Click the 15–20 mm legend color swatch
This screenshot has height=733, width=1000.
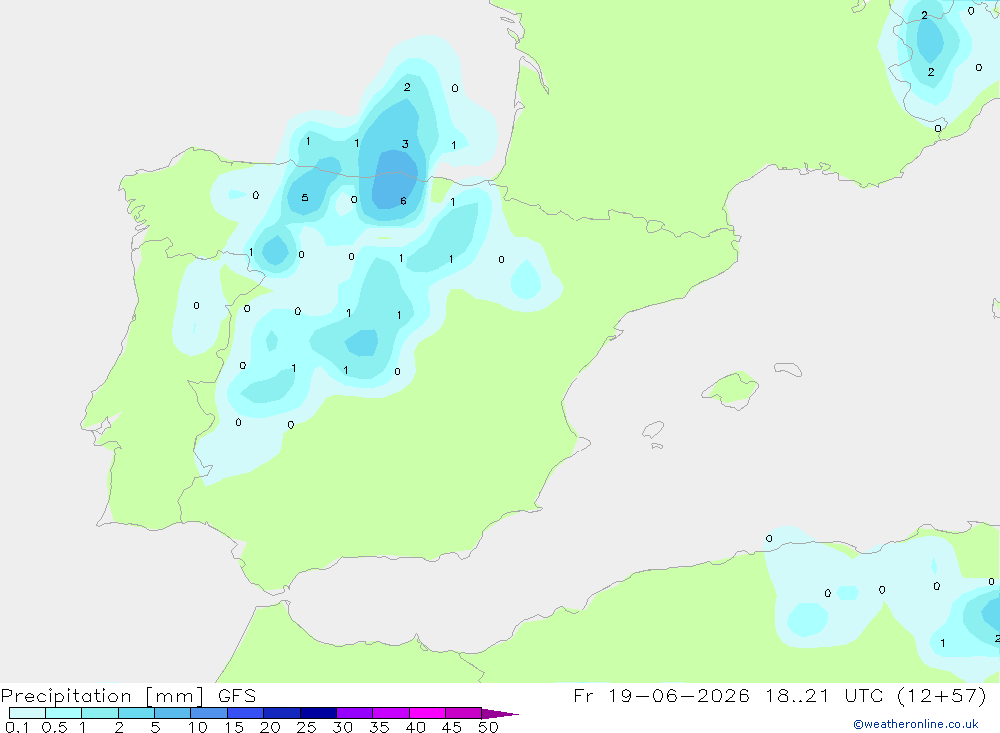(245, 713)
